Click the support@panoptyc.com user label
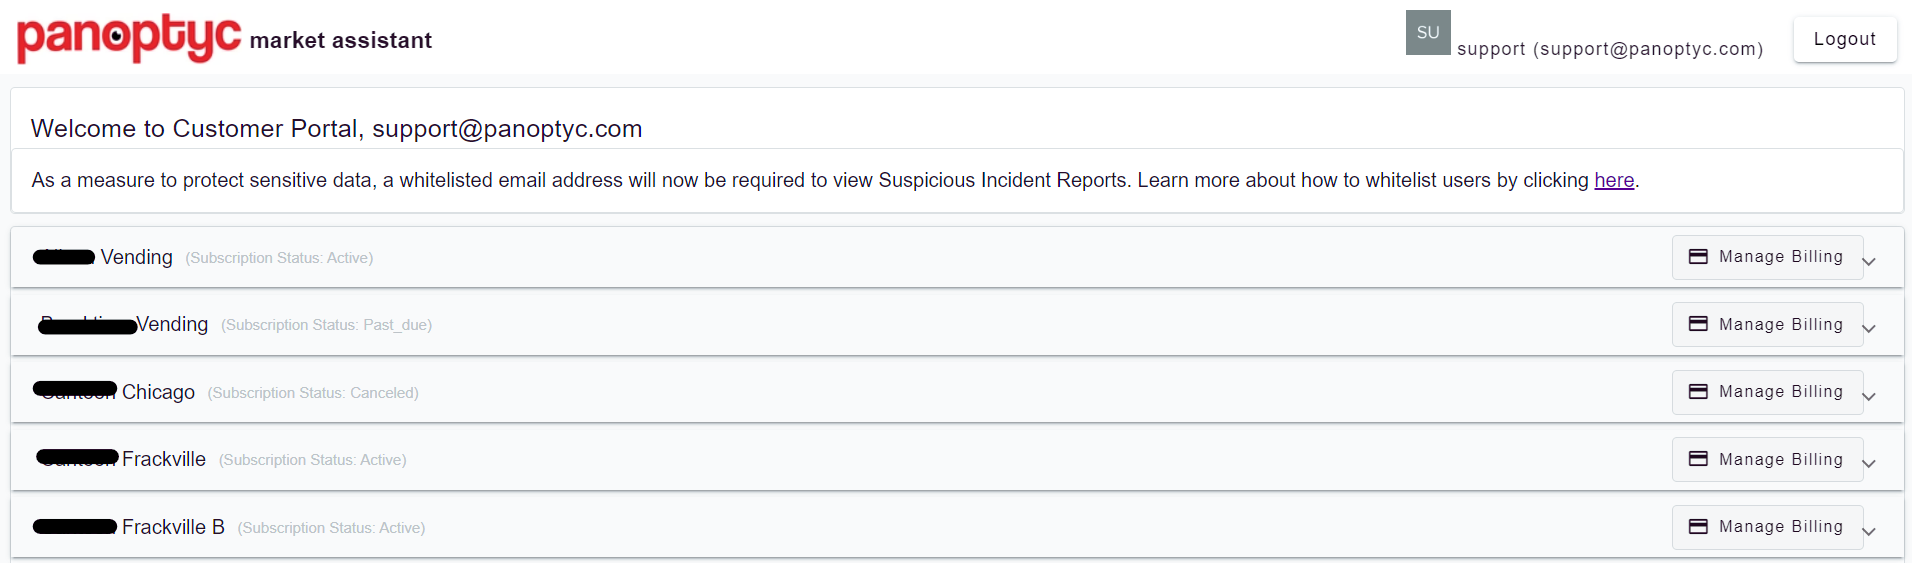This screenshot has height=563, width=1912. tap(1610, 49)
